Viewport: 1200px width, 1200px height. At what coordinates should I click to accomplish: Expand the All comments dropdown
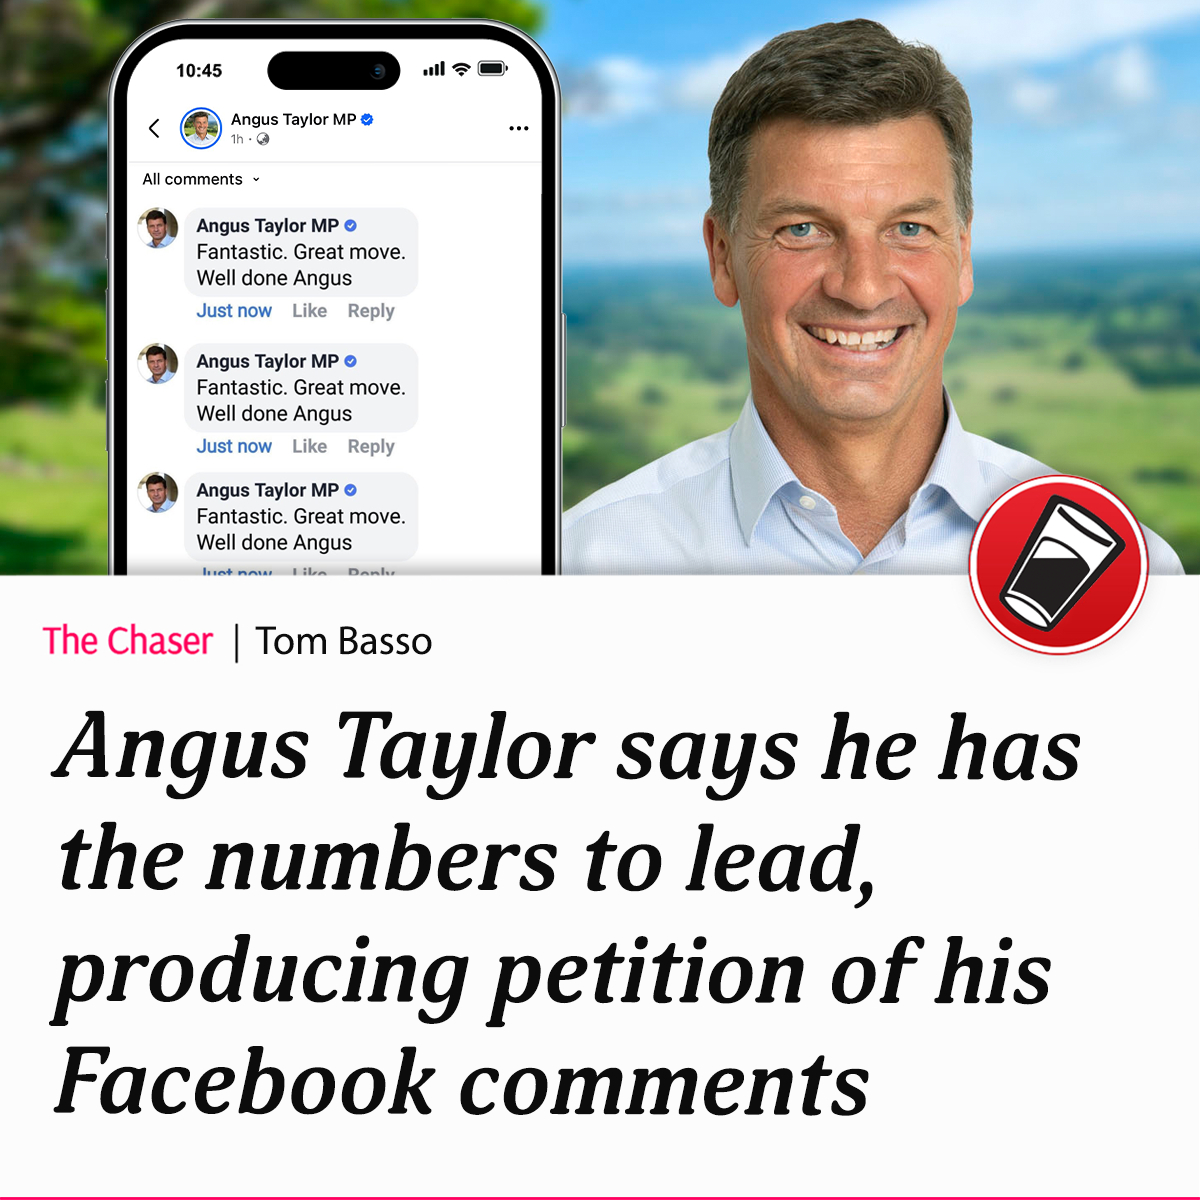point(201,179)
